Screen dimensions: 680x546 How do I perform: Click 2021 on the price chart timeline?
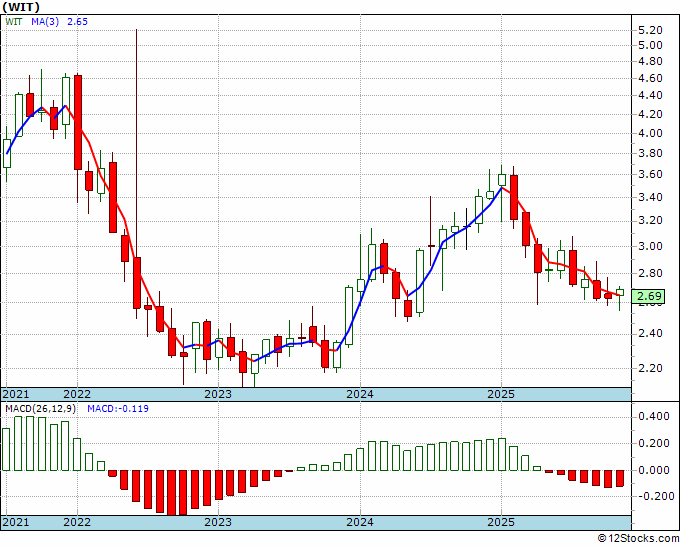click(16, 394)
